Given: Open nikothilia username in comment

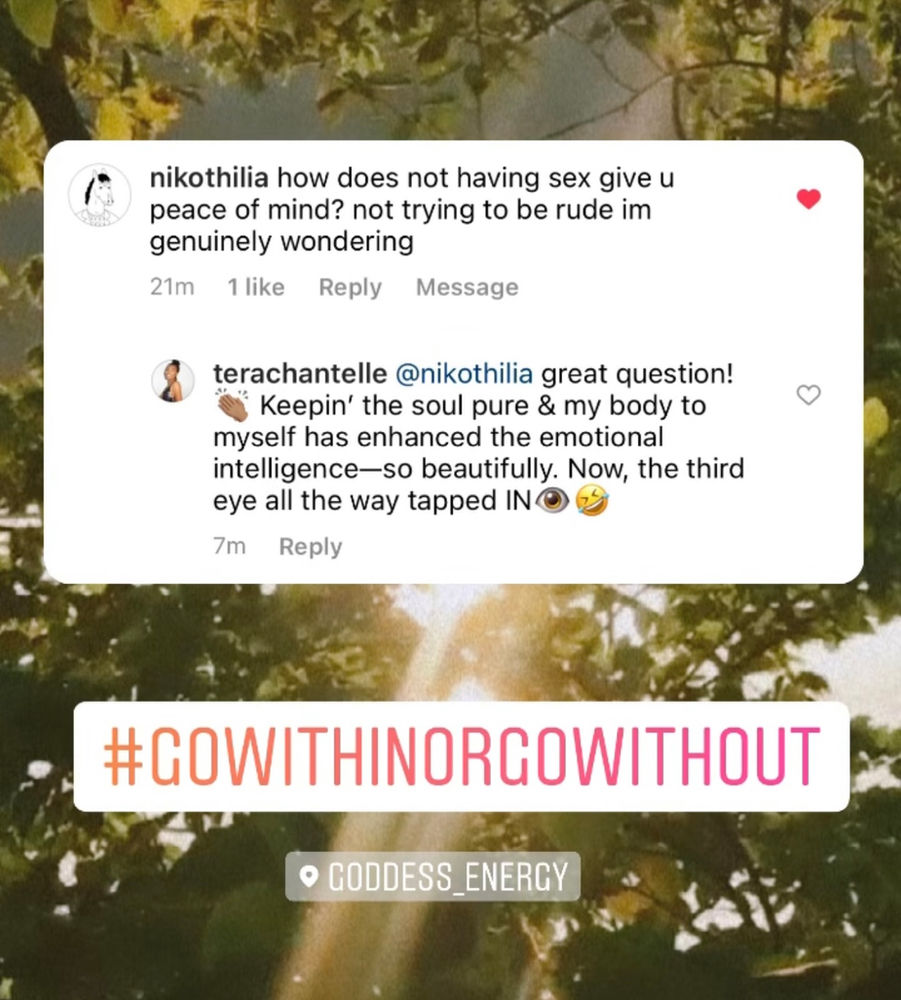Looking at the screenshot, I should click(209, 178).
